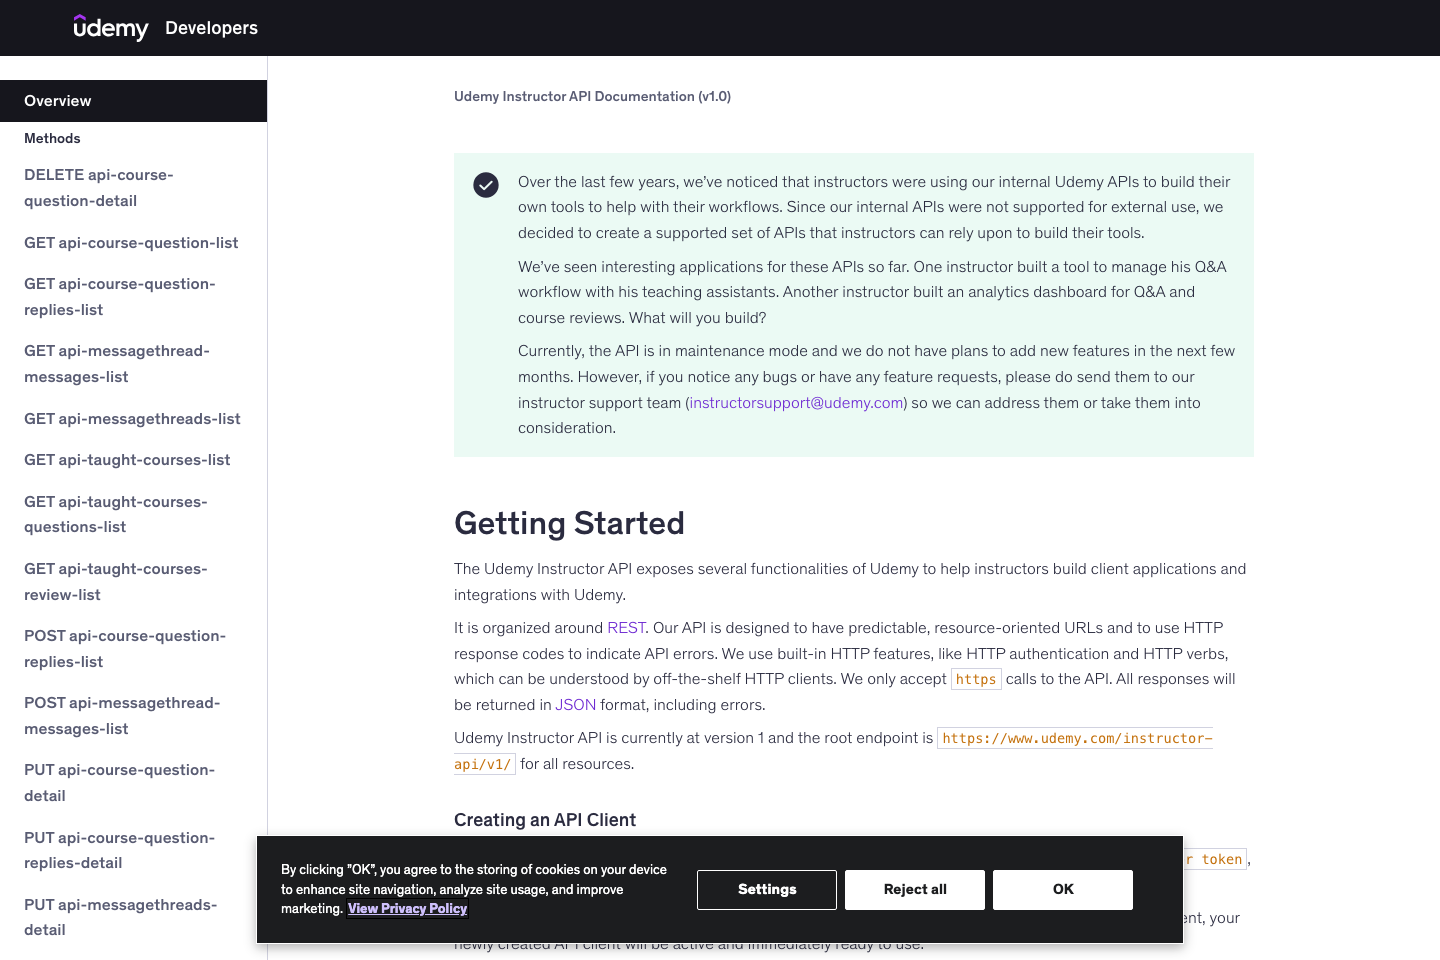Email the instructor support team link
Image resolution: width=1440 pixels, height=960 pixels.
tap(795, 402)
